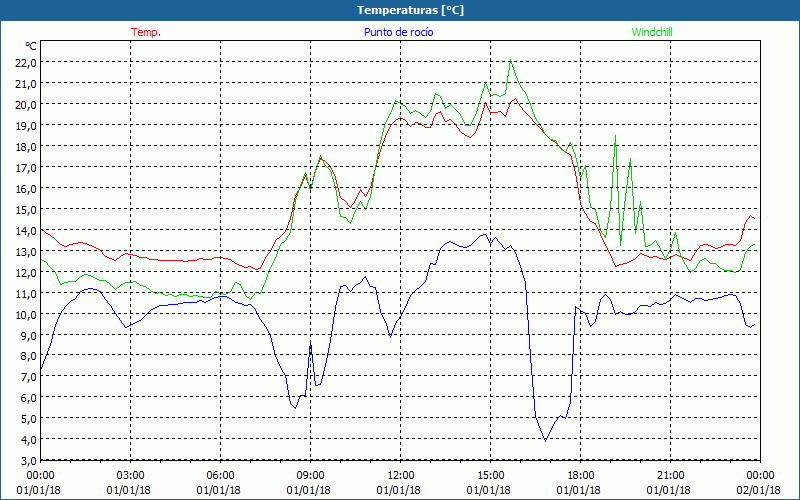Screen dimensions: 800x500
Task: Click the 18:00 time axis label
Action: point(580,475)
